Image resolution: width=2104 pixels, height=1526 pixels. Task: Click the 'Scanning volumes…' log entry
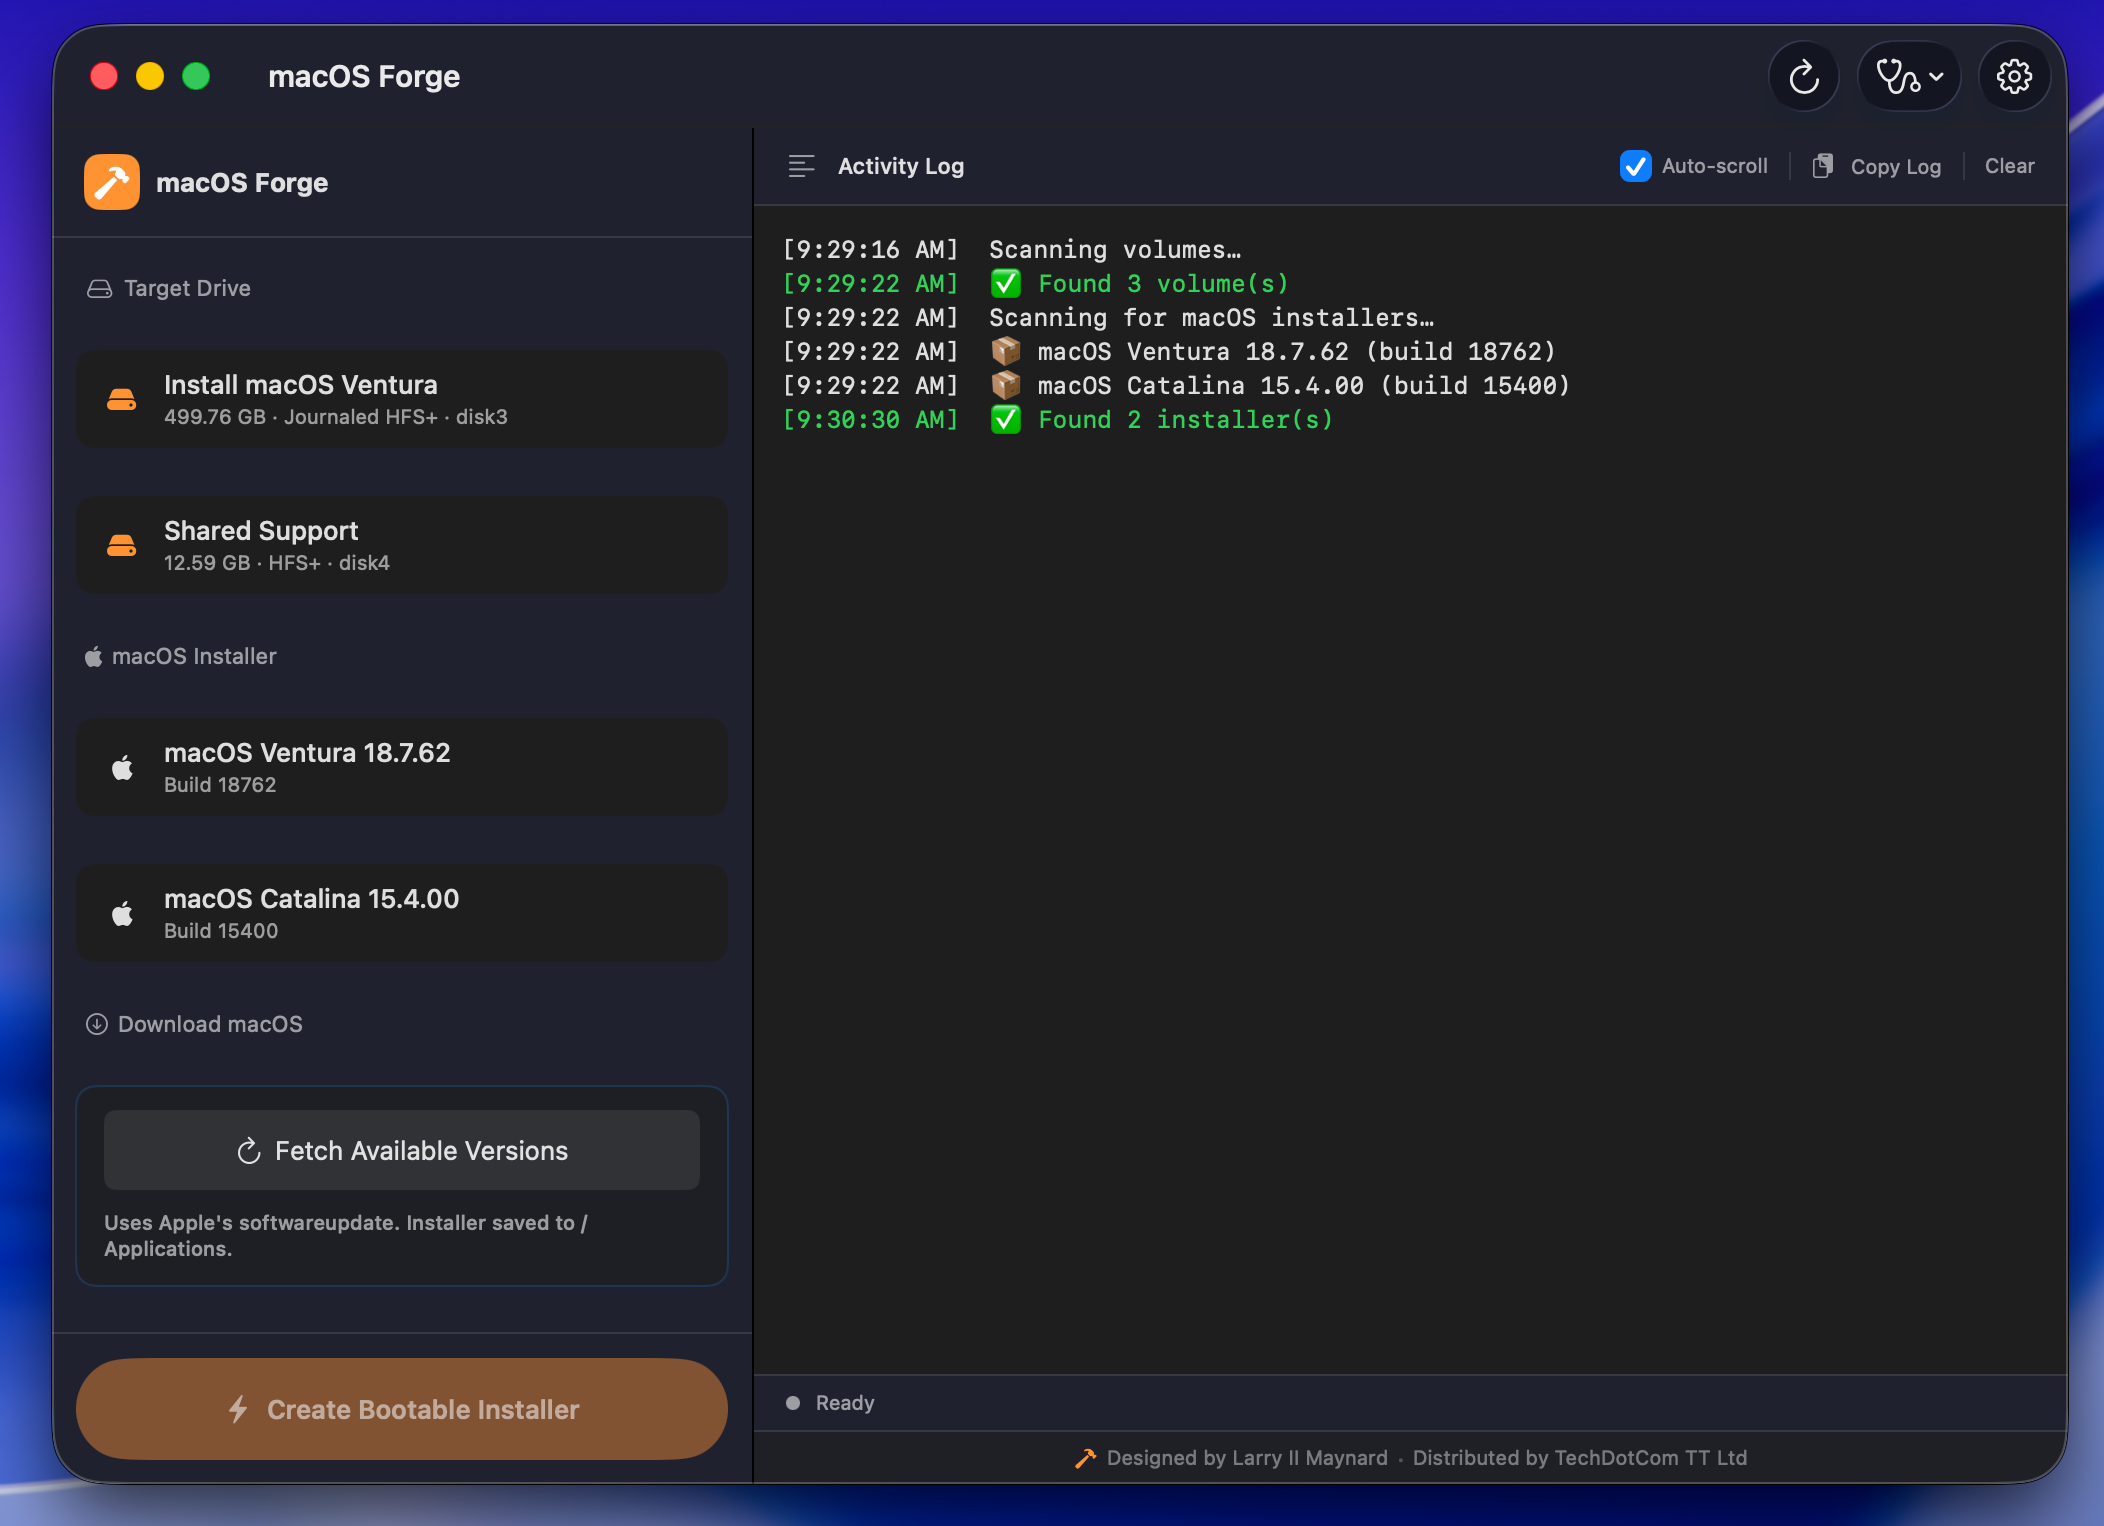point(1115,250)
